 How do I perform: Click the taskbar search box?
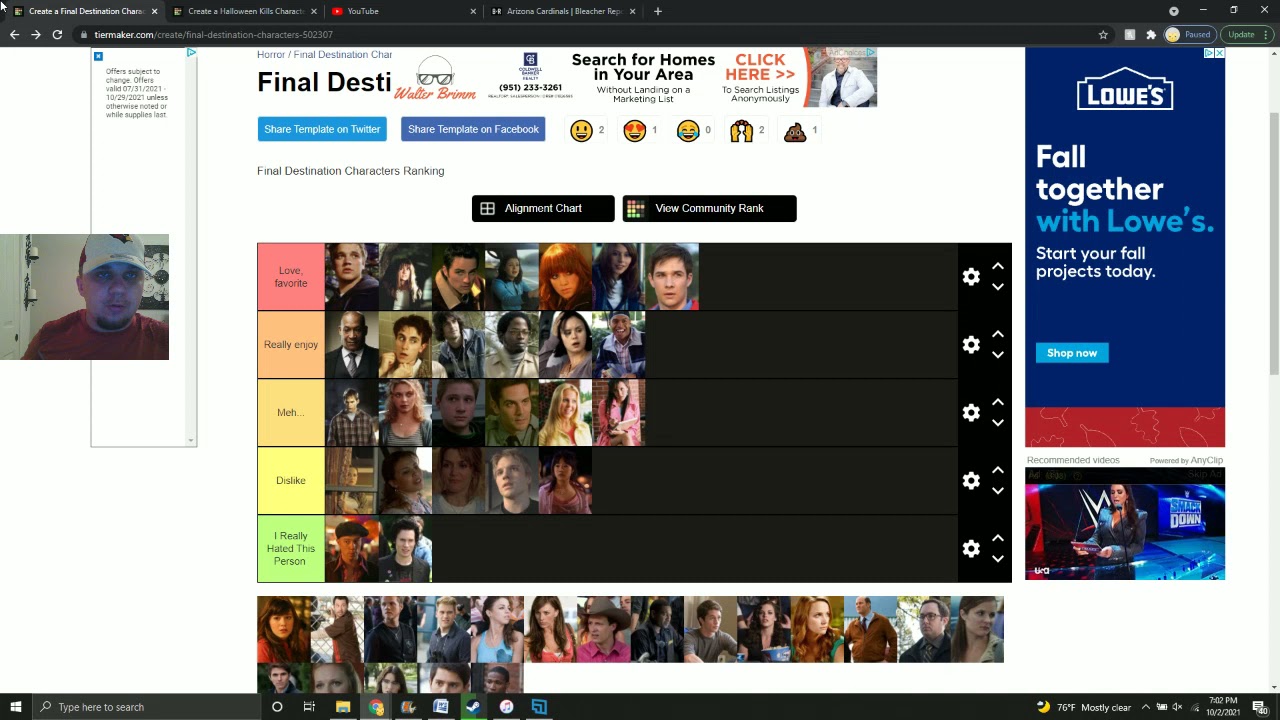click(147, 707)
